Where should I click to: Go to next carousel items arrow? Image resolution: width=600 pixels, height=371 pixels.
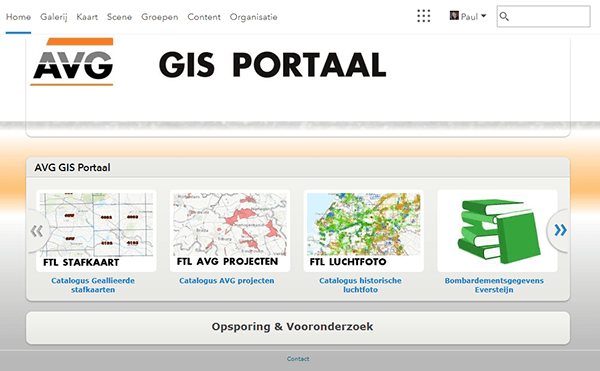[x=560, y=230]
